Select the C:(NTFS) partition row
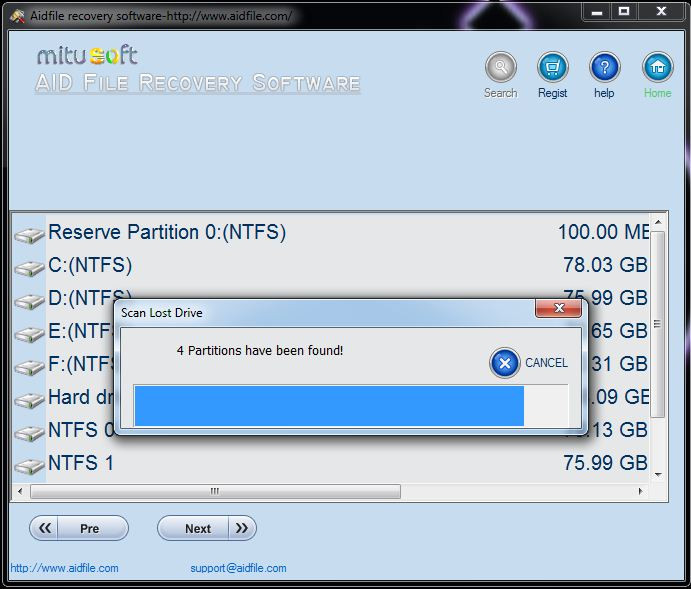691x589 pixels. [331, 265]
